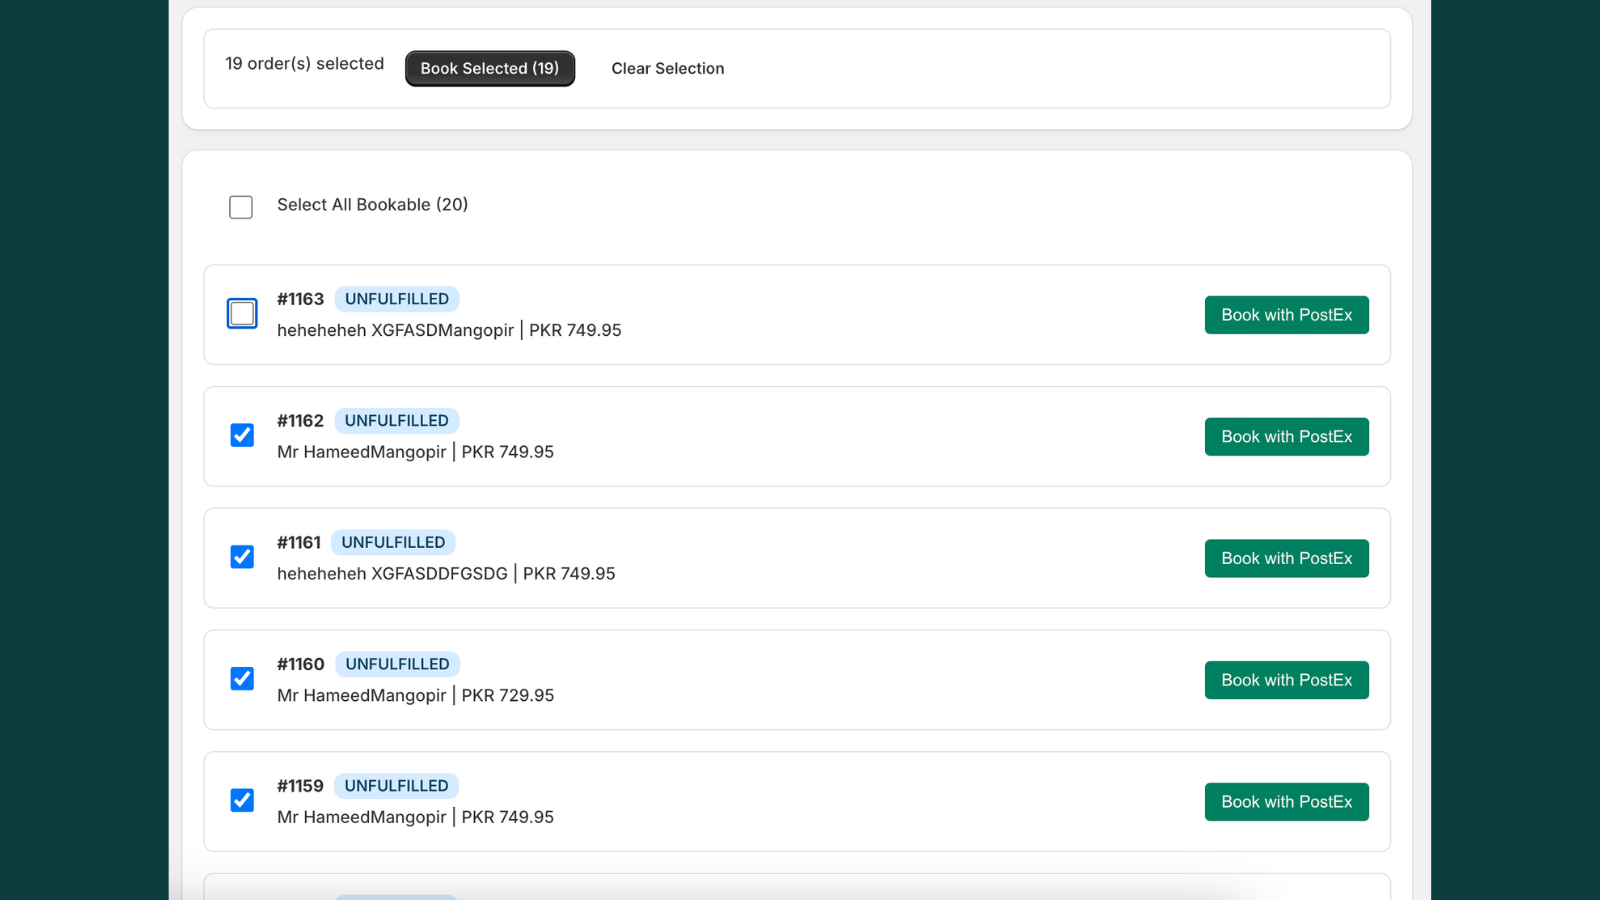The width and height of the screenshot is (1600, 900).
Task: Click the UNFULFILLED badge on order #1160
Action: pos(397,664)
